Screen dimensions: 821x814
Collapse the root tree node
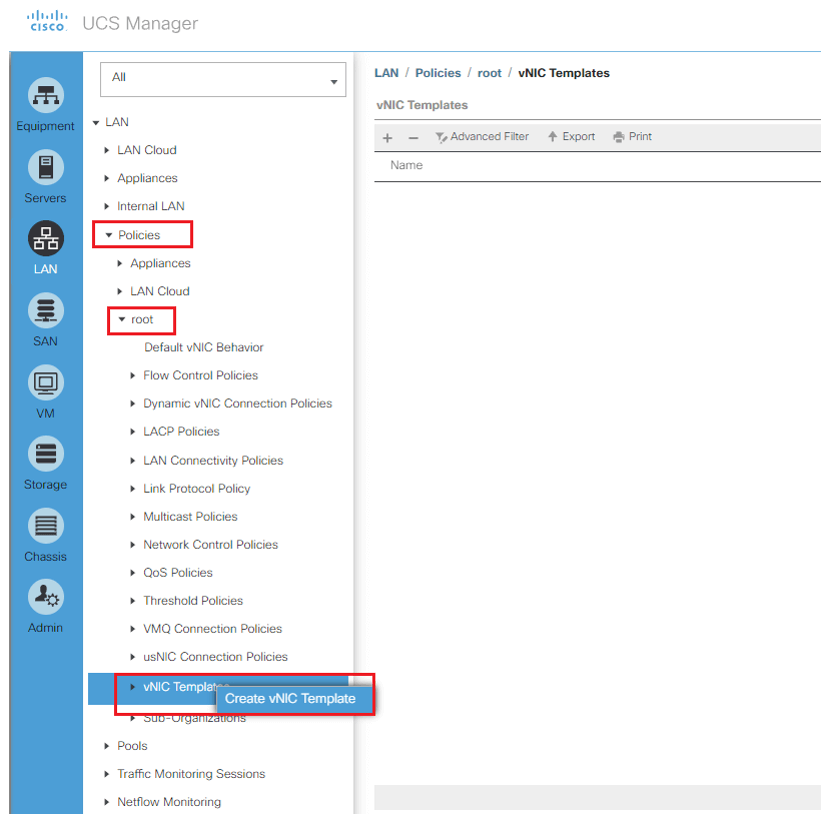[121, 319]
